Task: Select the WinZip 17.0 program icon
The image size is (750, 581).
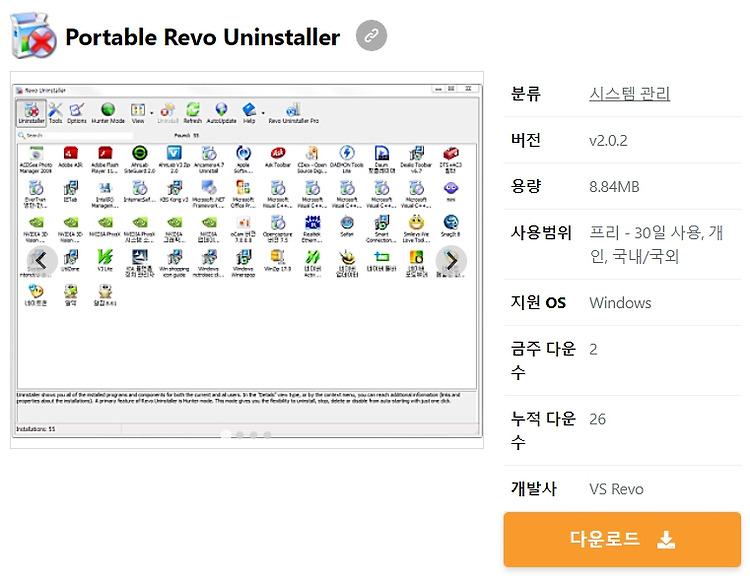Action: (277, 261)
